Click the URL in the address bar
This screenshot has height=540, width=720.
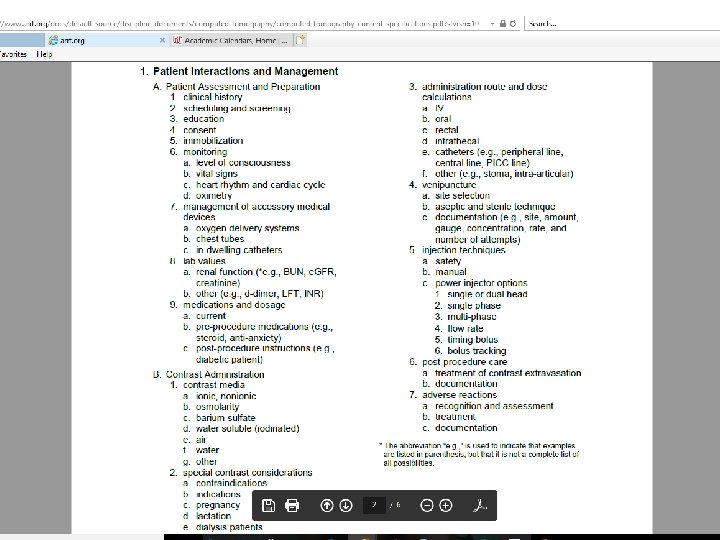[239, 23]
